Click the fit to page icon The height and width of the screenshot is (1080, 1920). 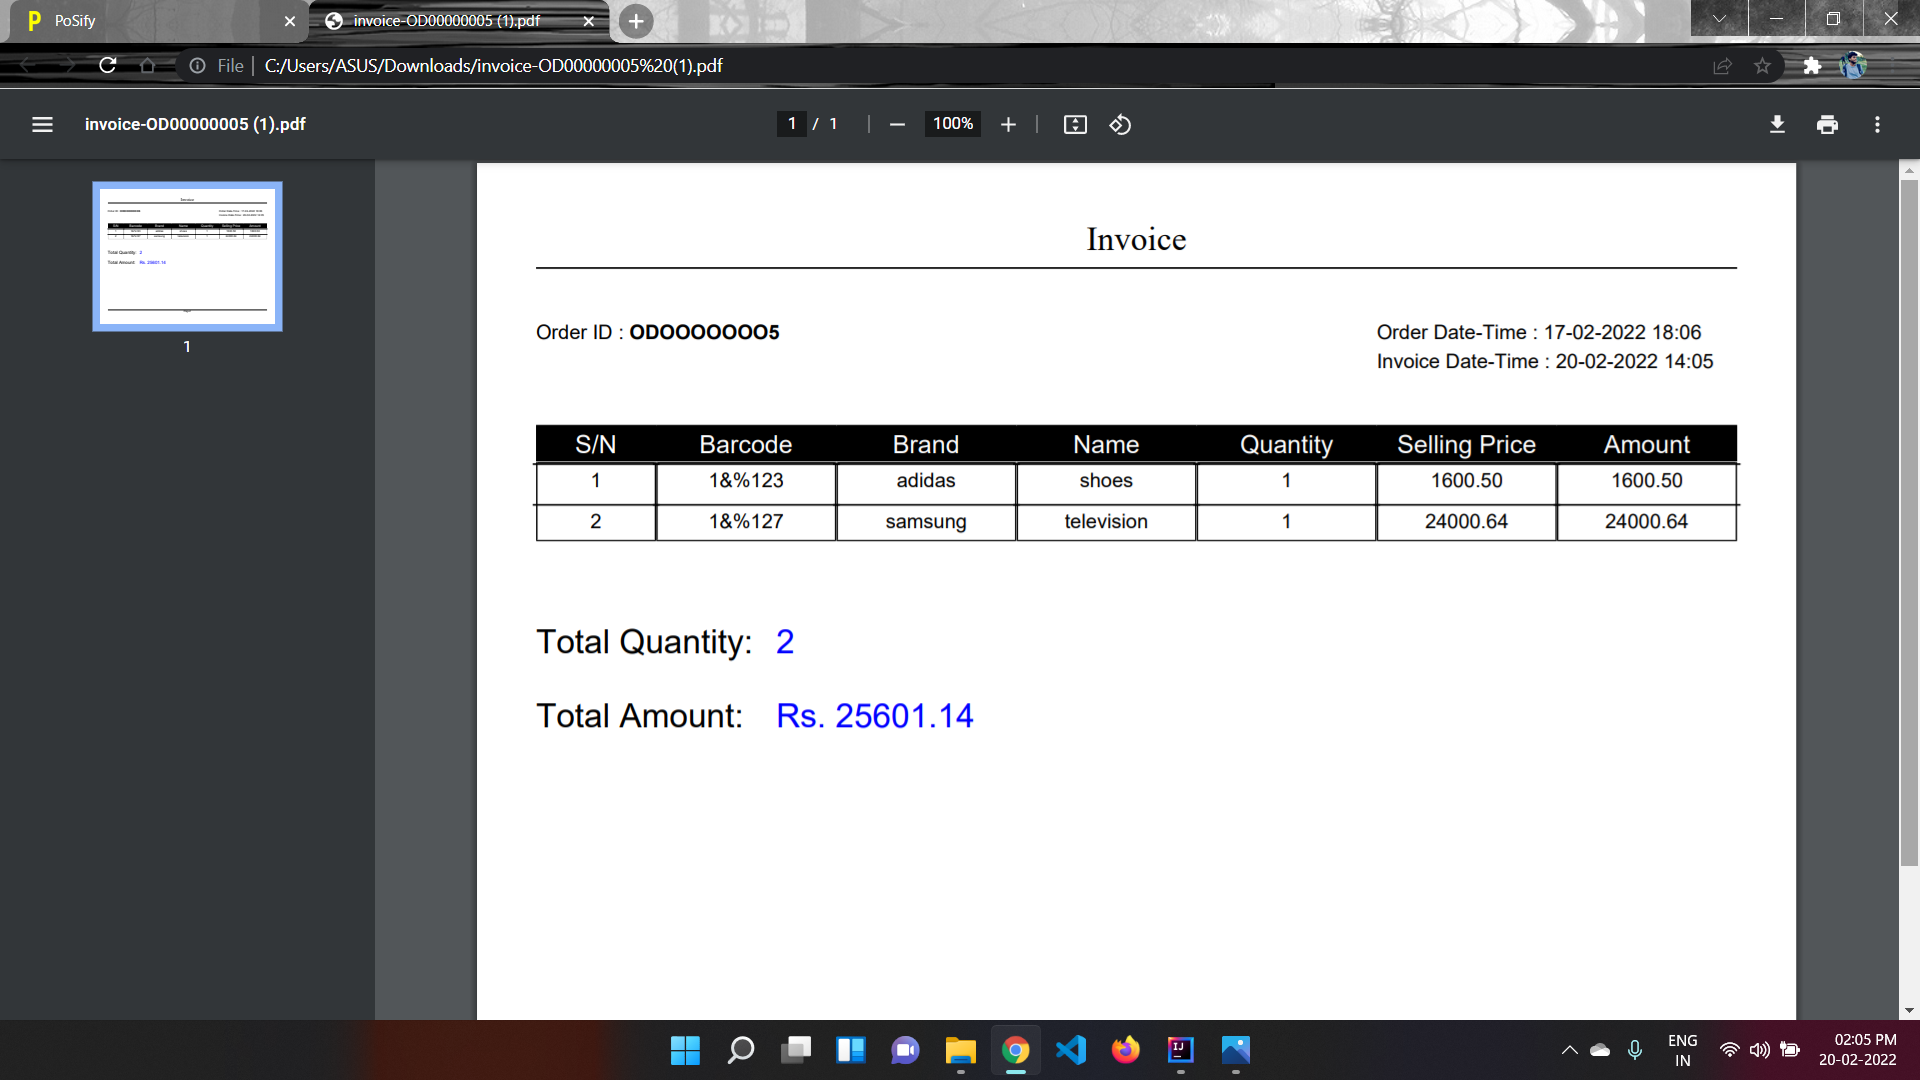(1075, 124)
